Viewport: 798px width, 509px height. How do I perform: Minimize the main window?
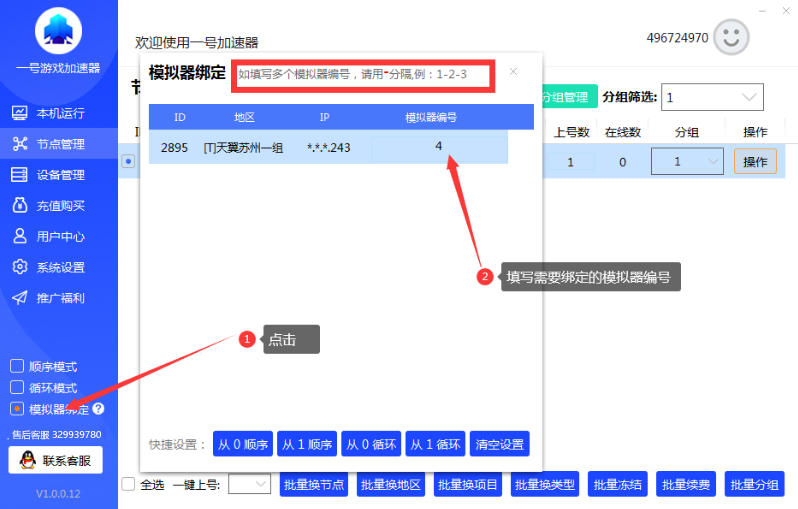click(762, 11)
